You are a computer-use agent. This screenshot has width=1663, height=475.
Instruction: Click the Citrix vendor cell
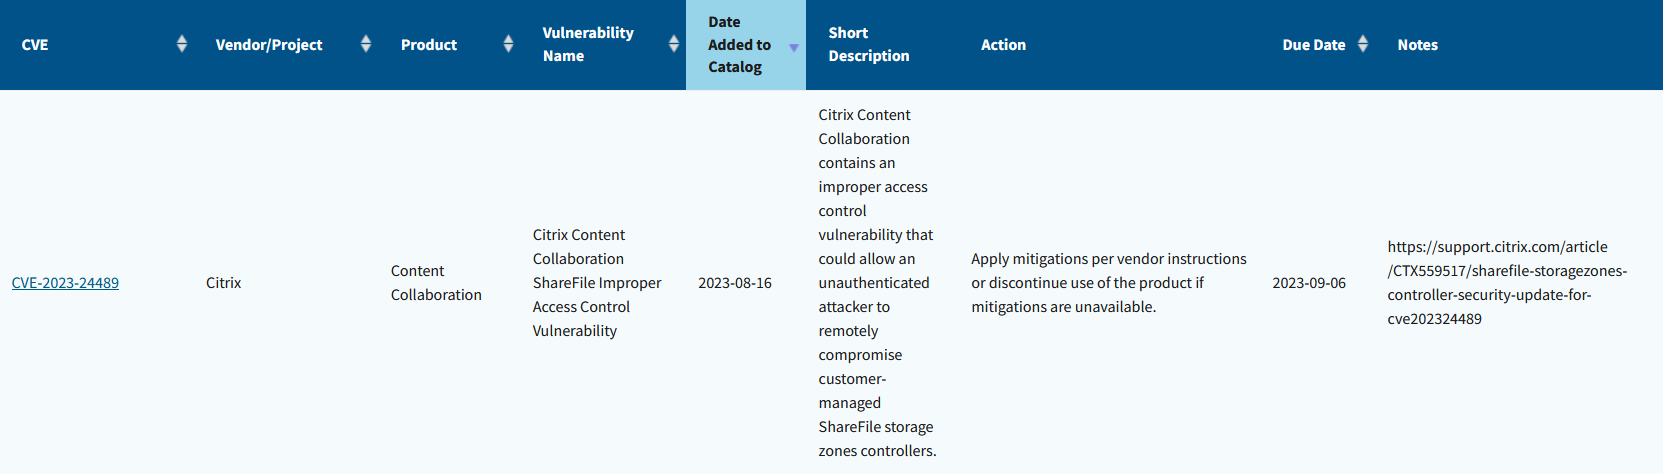[x=224, y=283]
